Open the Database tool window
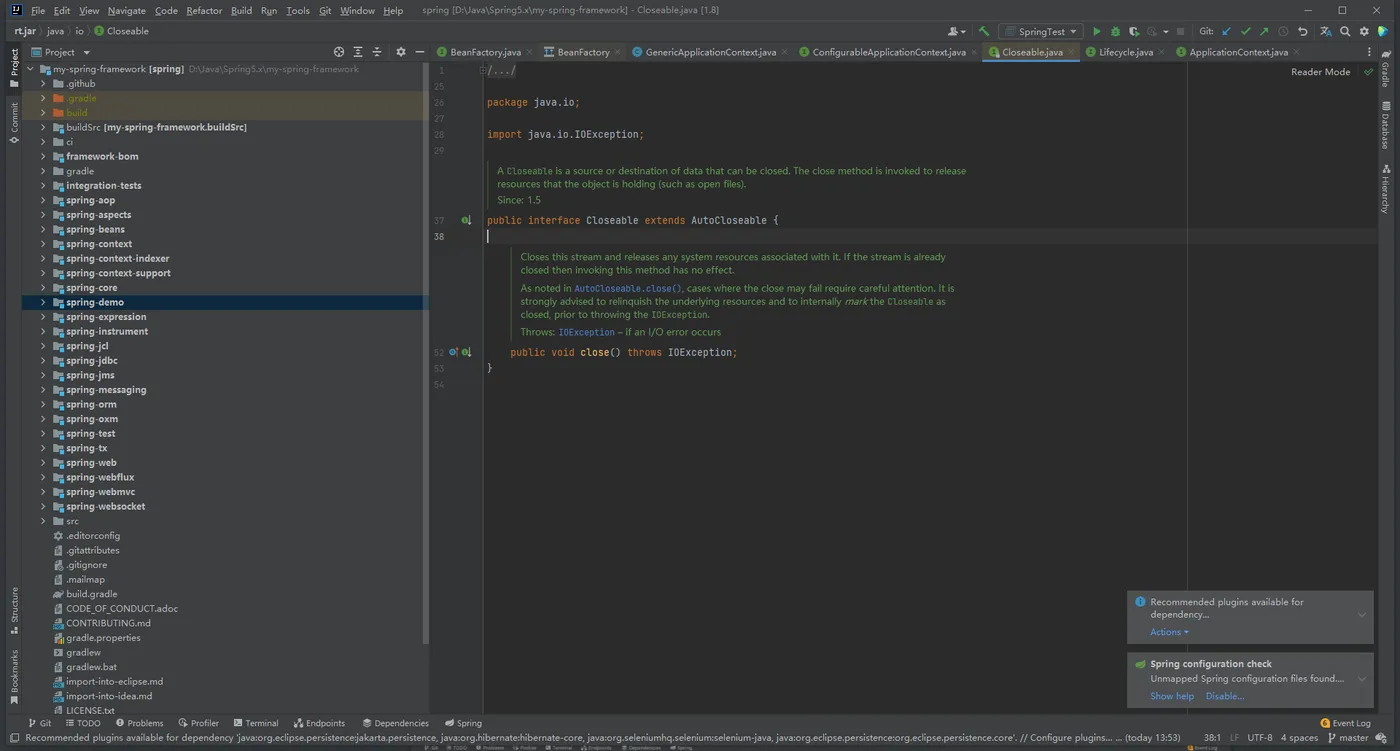This screenshot has height=751, width=1400. point(1386,125)
